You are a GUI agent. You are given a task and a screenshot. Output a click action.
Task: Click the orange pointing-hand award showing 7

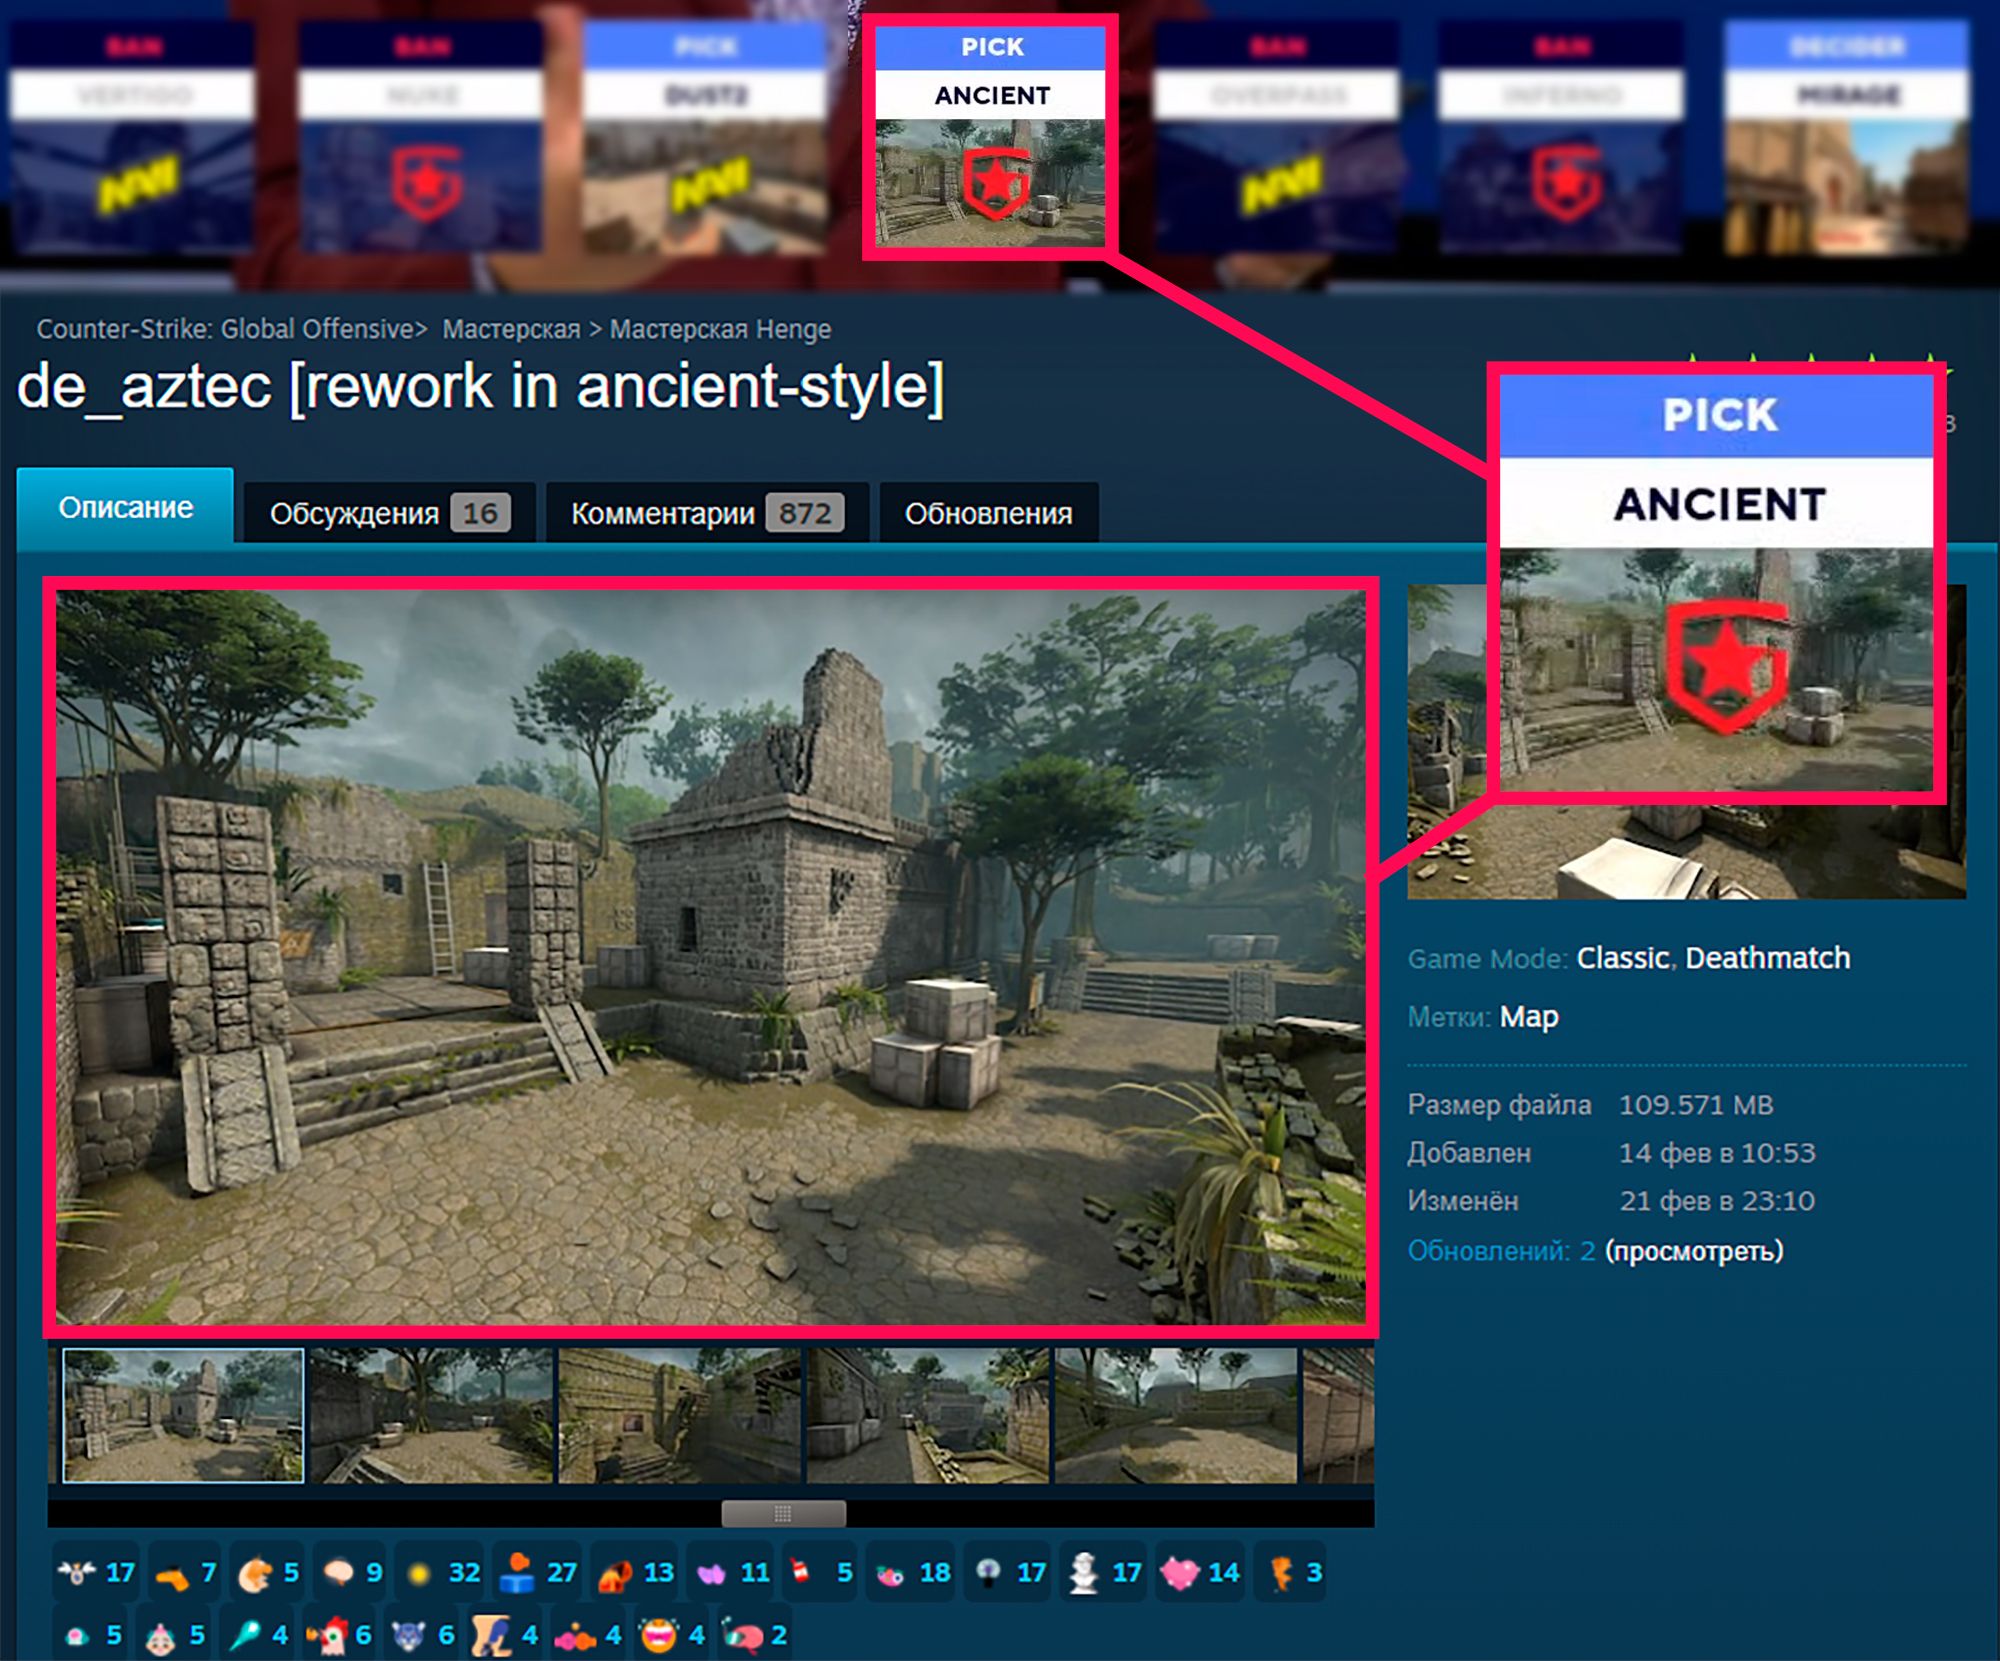(186, 1573)
